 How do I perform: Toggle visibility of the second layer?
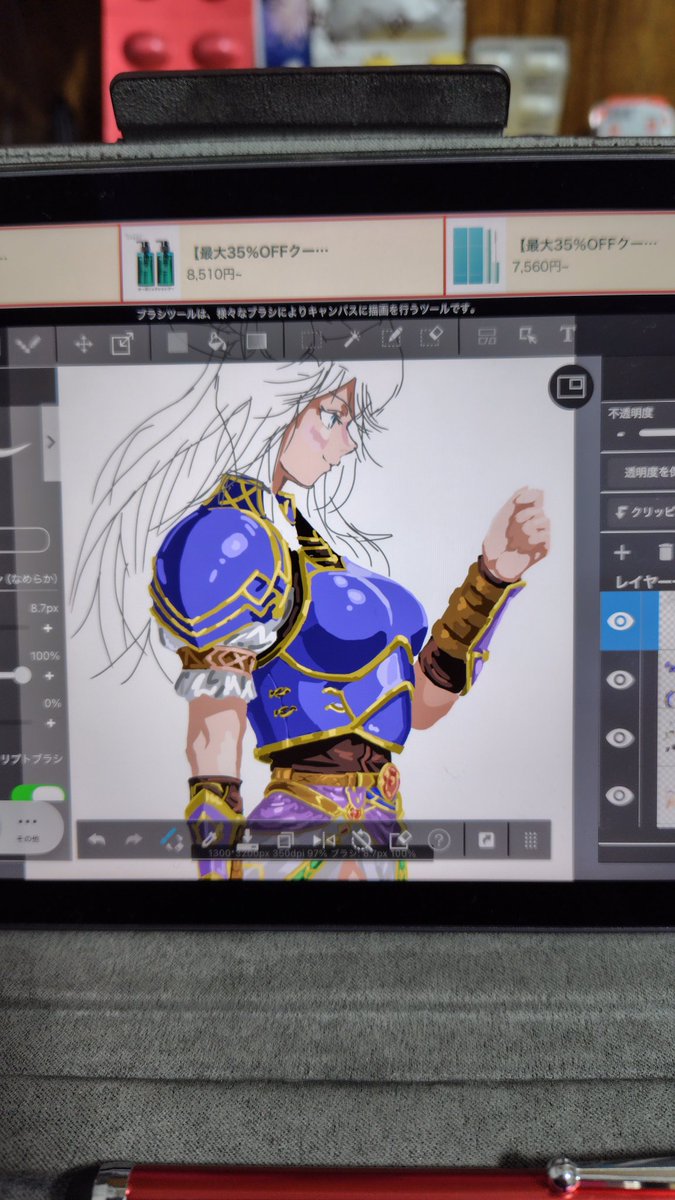(x=621, y=680)
